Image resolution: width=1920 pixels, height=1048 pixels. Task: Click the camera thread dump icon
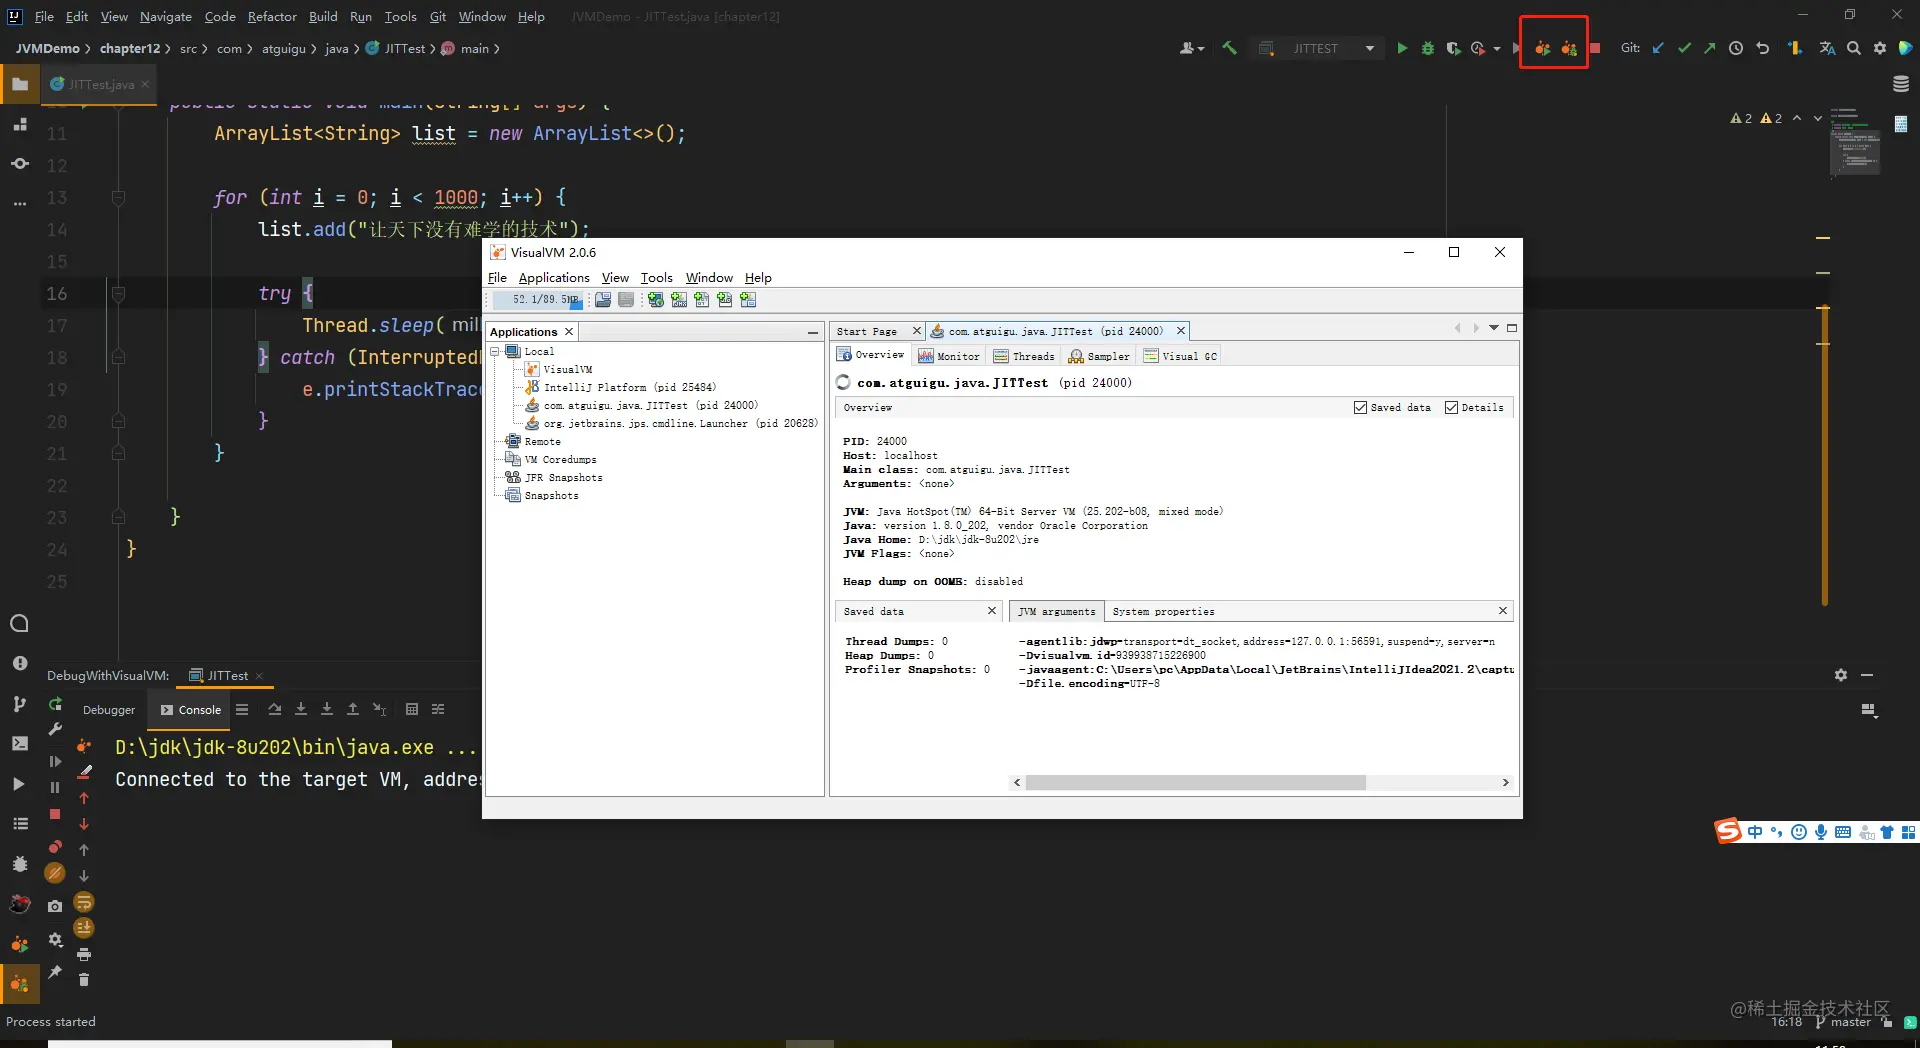pyautogui.click(x=55, y=906)
